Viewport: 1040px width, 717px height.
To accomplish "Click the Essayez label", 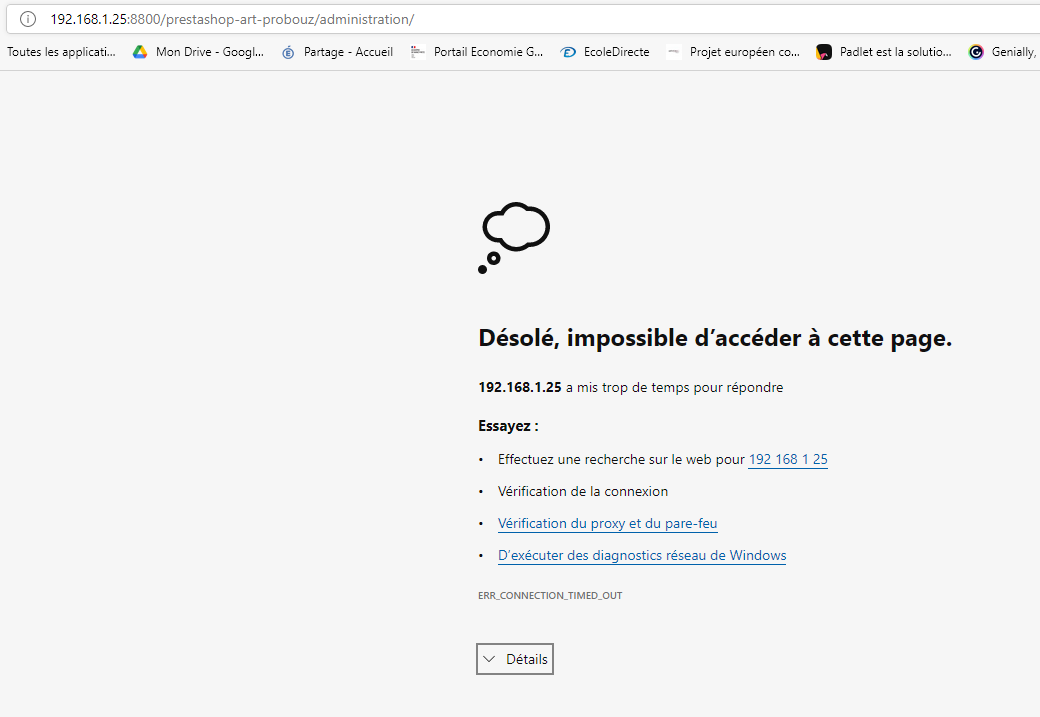I will pos(508,426).
